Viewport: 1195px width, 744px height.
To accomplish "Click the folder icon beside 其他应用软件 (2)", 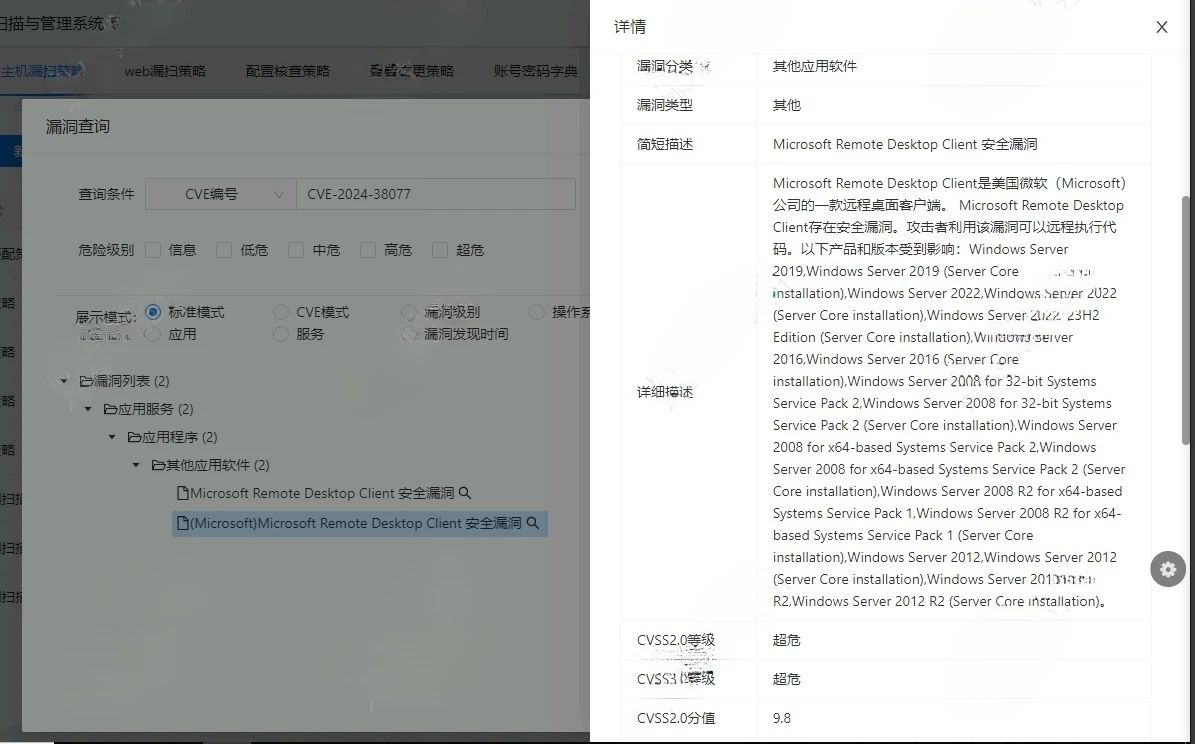I will coord(158,464).
